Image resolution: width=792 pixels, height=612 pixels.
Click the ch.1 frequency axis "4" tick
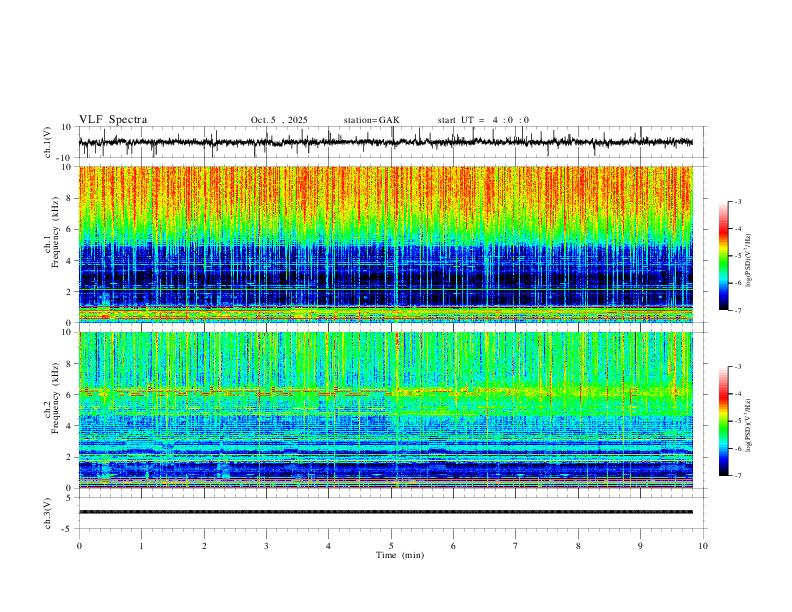[x=70, y=261]
